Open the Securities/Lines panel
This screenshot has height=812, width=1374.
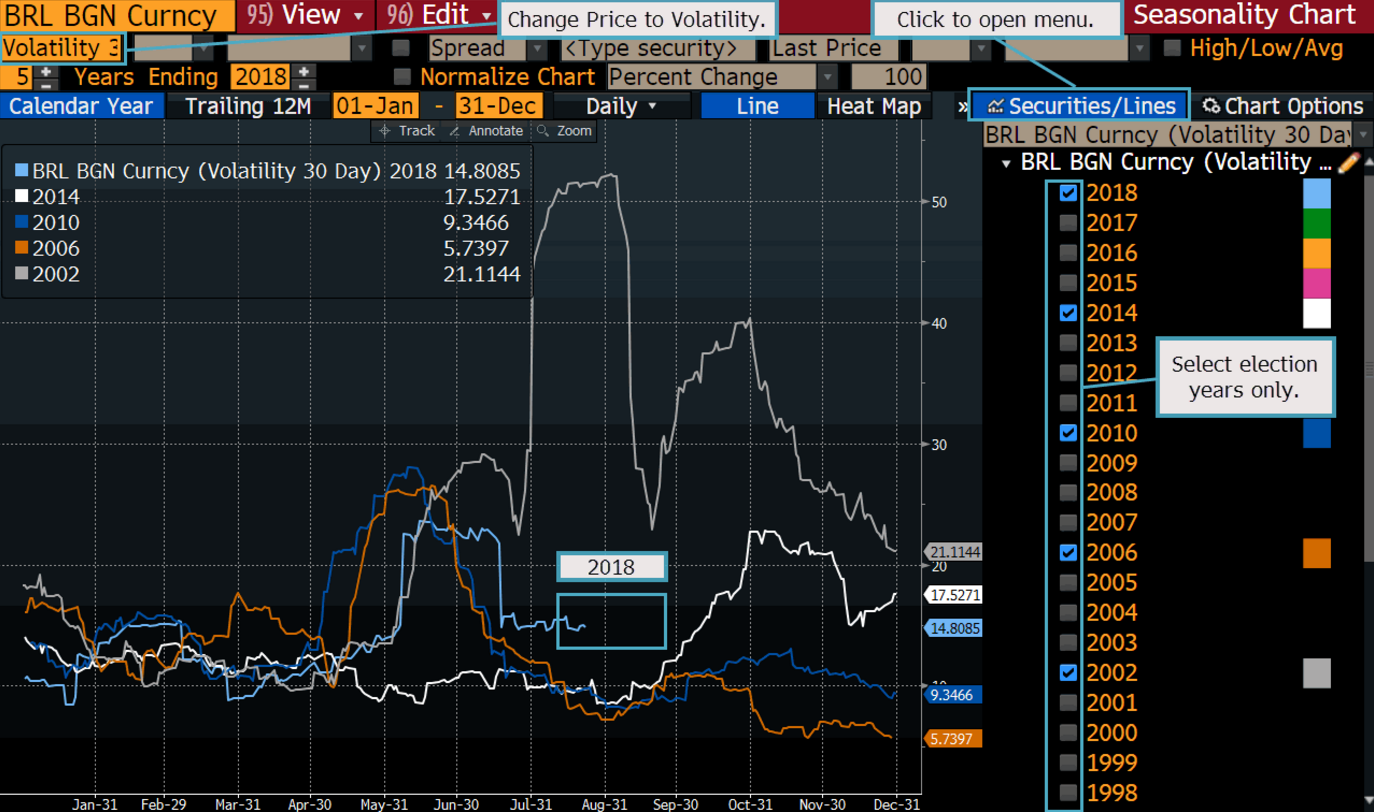[1080, 106]
